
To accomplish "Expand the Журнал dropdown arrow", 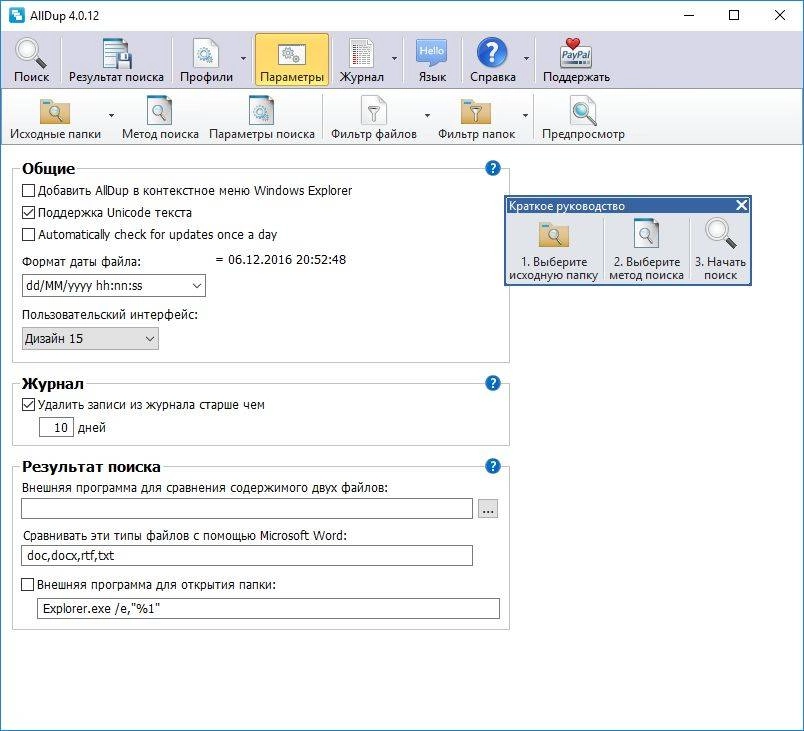I will (x=394, y=59).
